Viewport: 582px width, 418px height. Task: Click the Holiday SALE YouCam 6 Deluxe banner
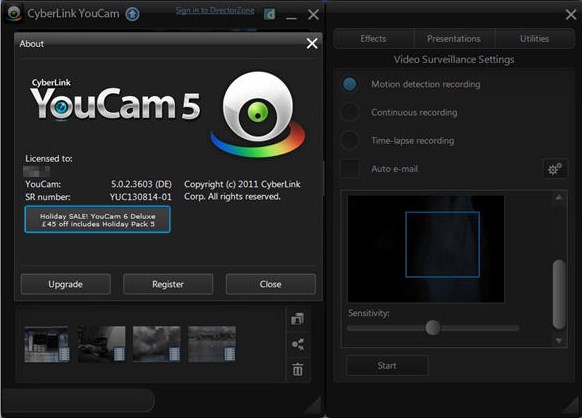click(98, 220)
